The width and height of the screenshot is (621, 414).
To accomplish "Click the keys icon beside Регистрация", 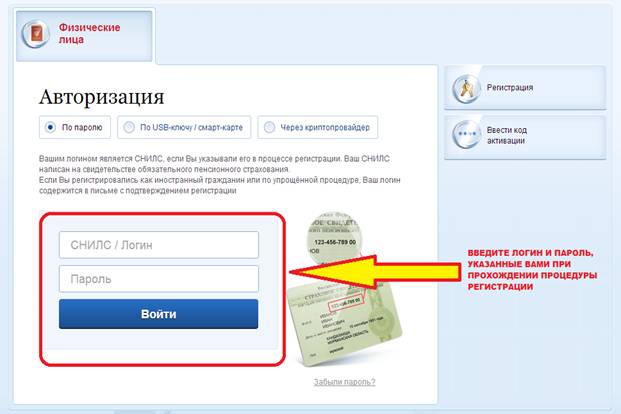I will (466, 88).
